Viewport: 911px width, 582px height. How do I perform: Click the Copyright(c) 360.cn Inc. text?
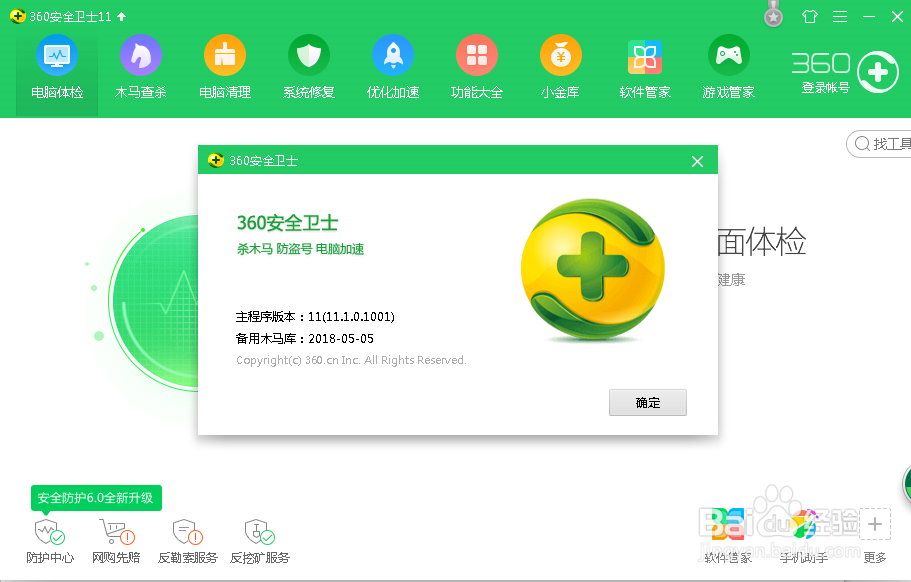351,360
